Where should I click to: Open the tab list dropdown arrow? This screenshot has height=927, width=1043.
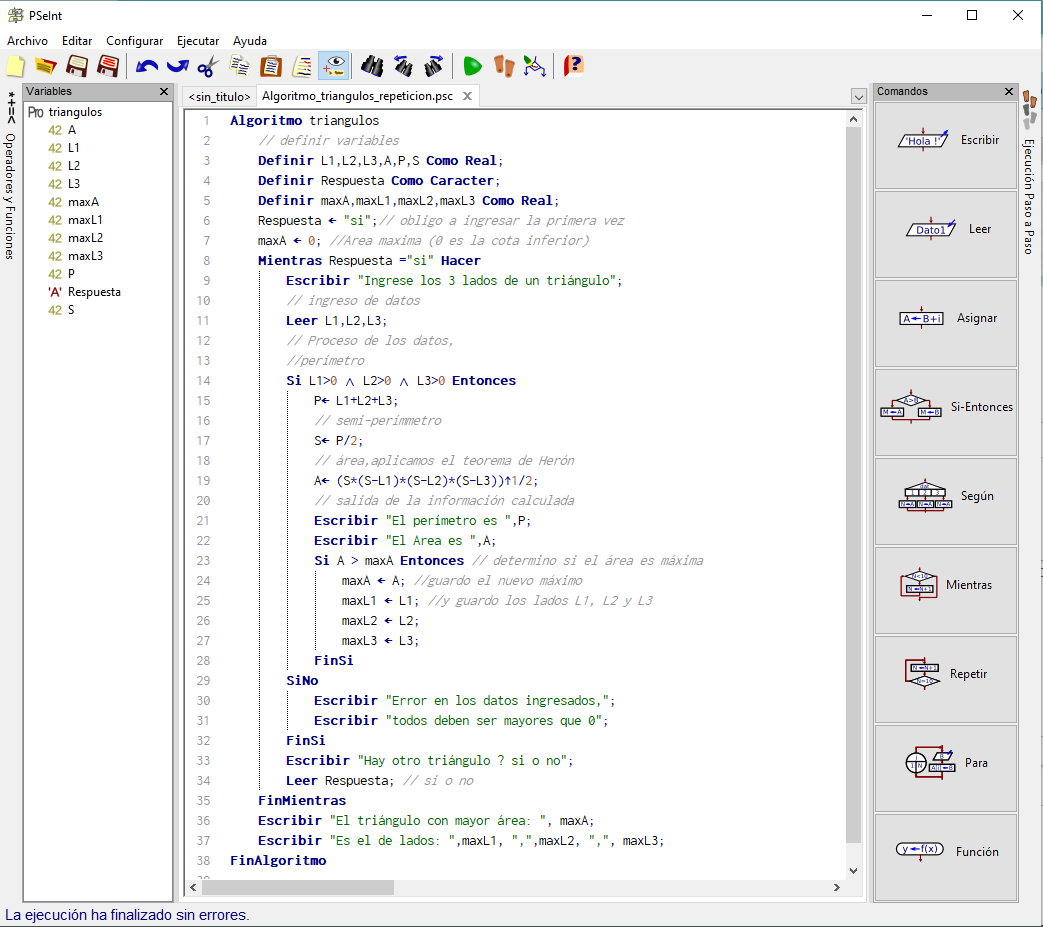[859, 96]
